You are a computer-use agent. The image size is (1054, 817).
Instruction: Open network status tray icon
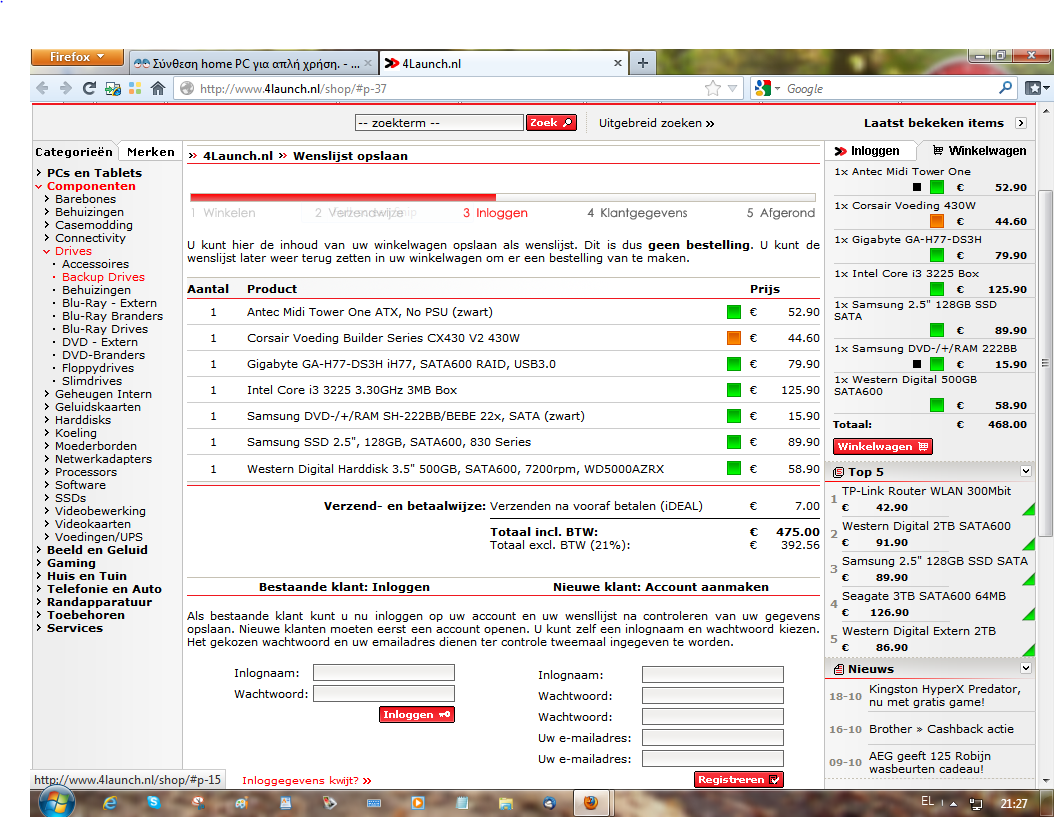(x=975, y=804)
